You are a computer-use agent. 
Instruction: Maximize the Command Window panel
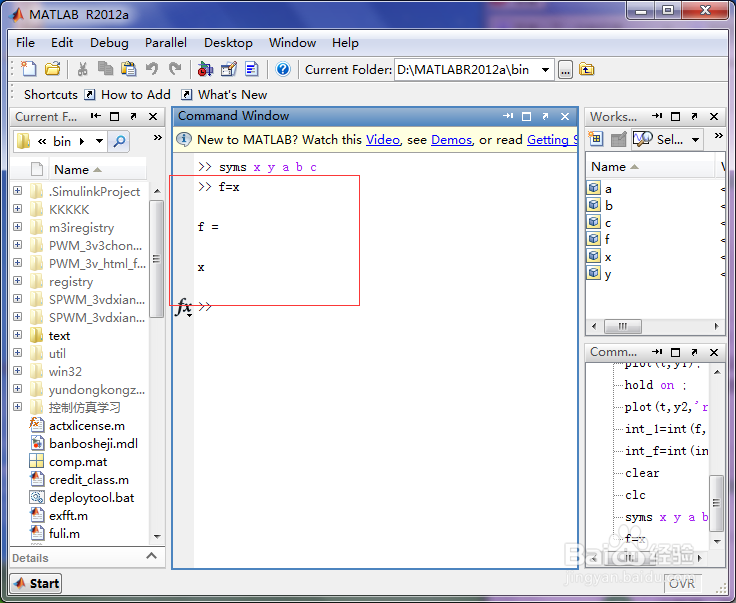pyautogui.click(x=527, y=116)
